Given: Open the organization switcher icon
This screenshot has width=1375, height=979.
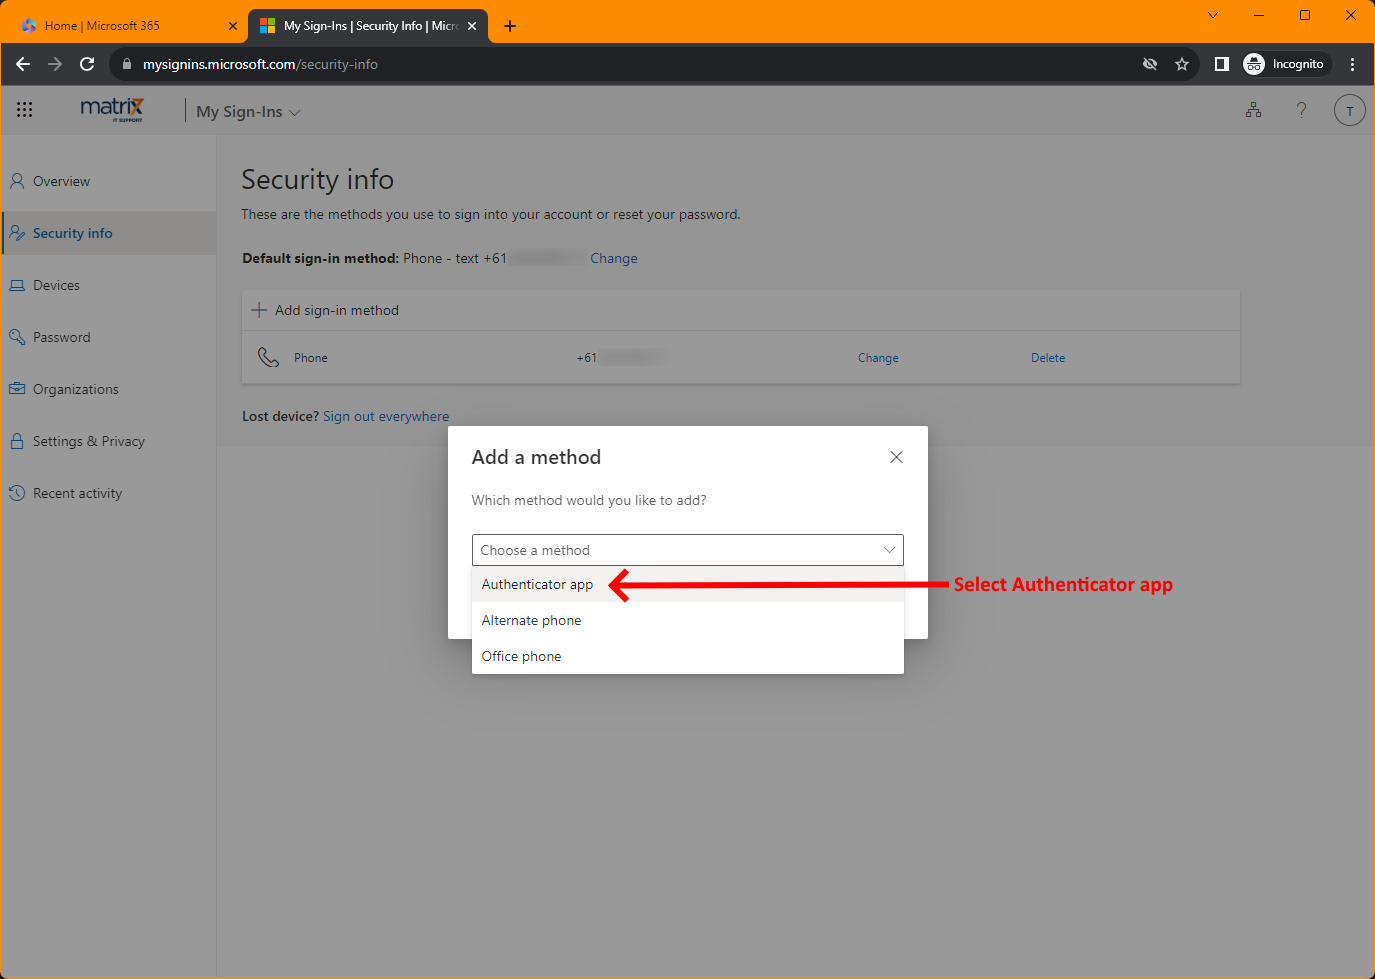Looking at the screenshot, I should pos(1253,110).
